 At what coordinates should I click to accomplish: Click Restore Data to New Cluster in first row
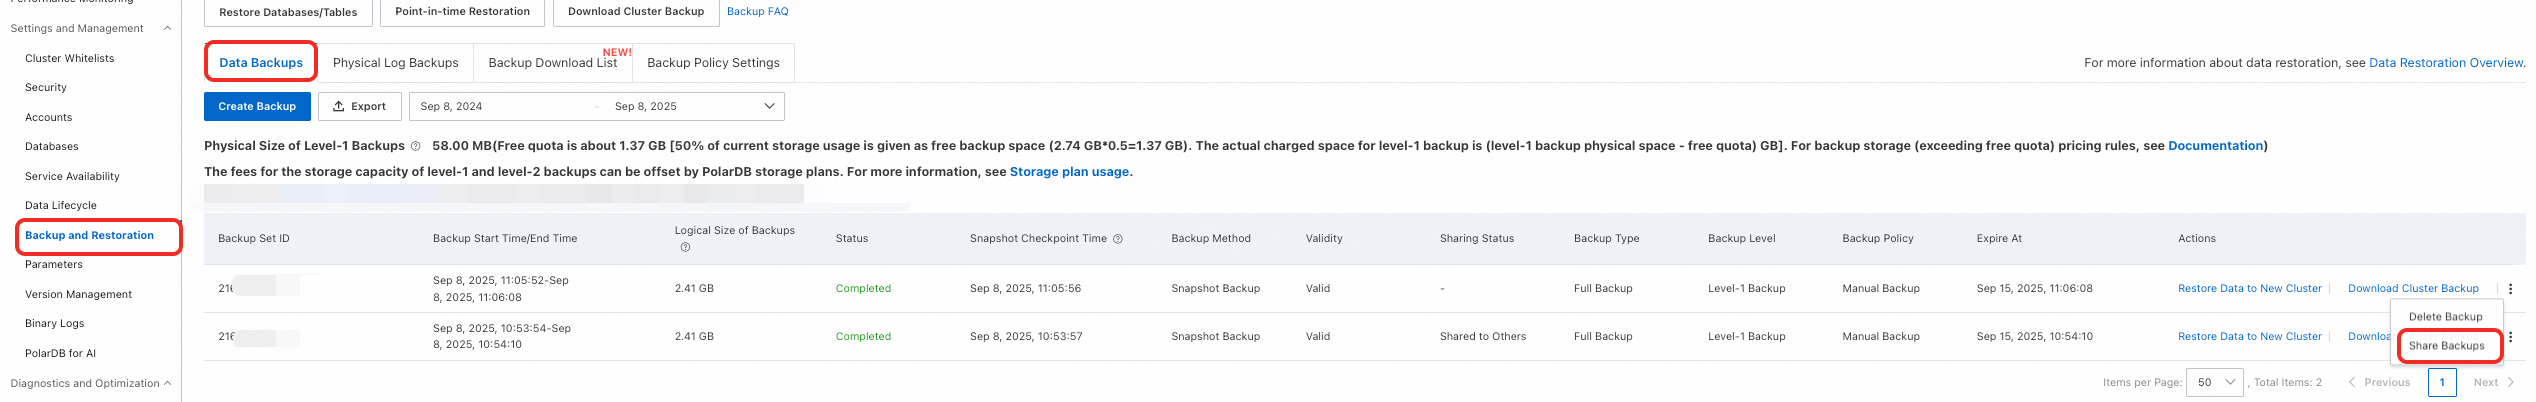tap(2249, 289)
